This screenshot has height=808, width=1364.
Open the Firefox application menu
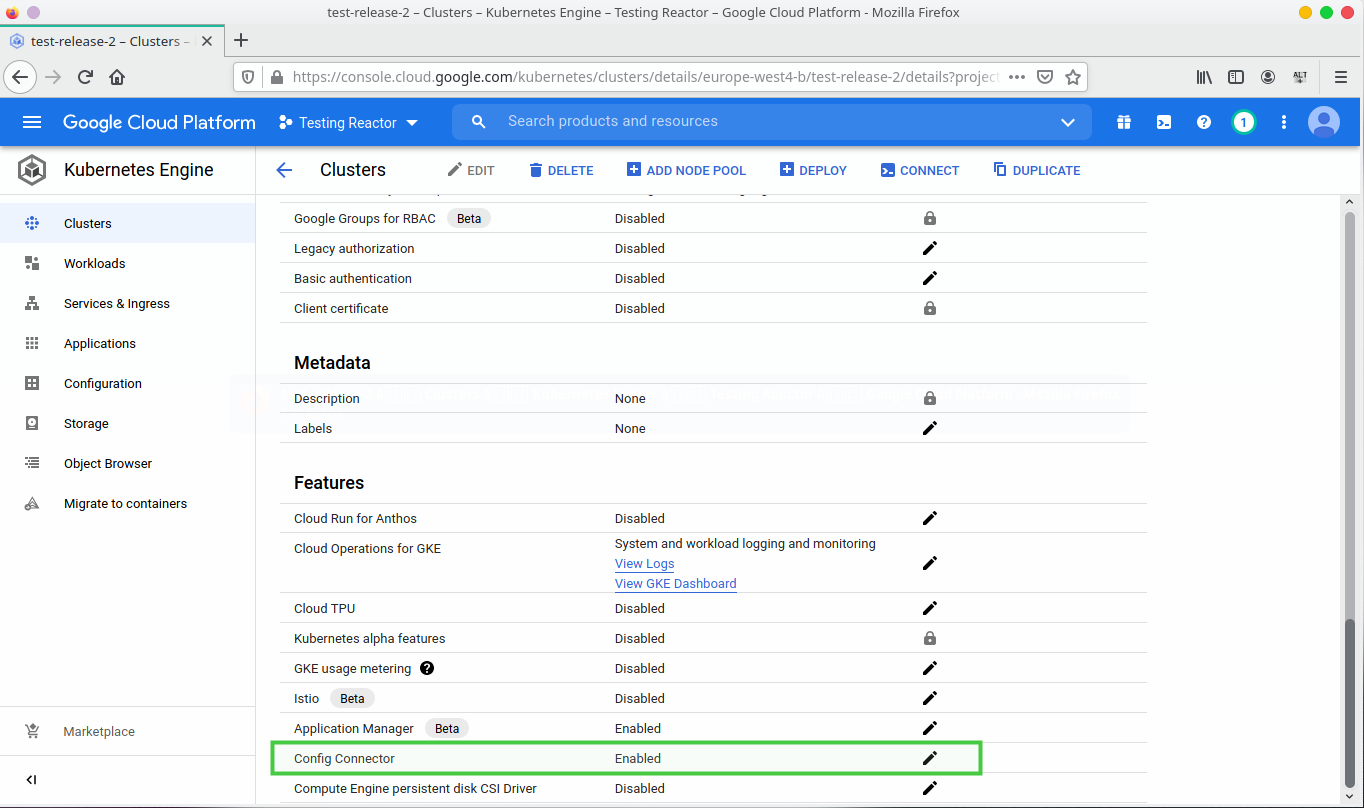click(1341, 77)
